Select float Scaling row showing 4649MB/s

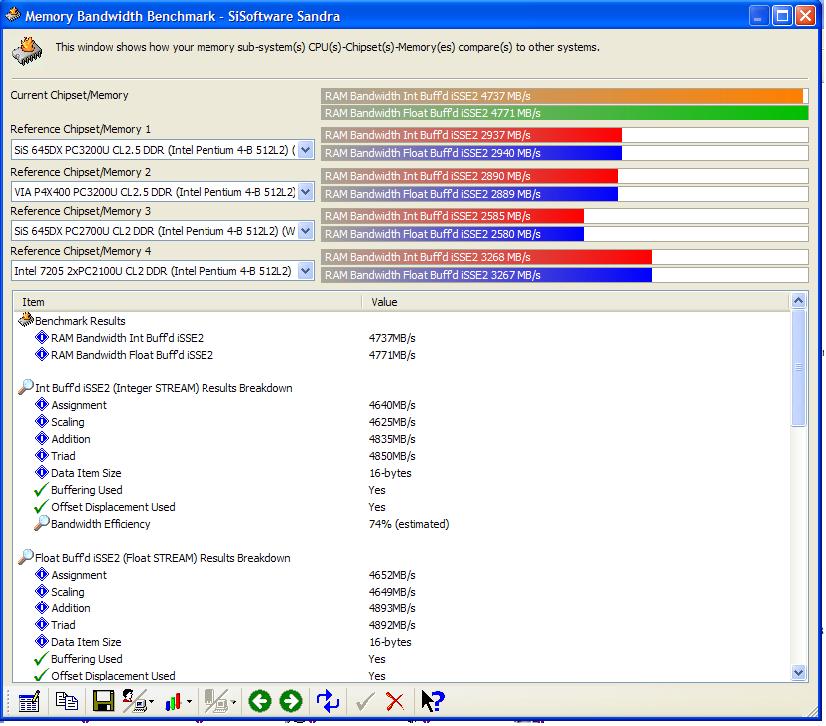click(x=401, y=592)
